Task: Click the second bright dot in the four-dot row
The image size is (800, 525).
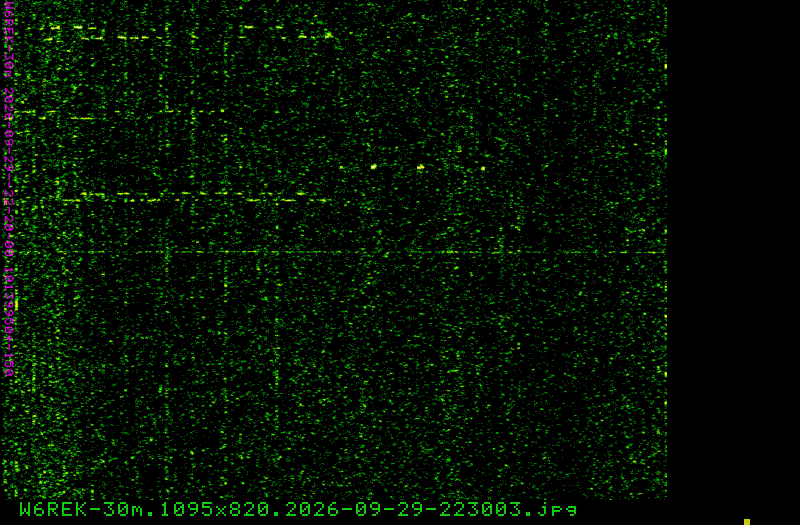Action: 373,166
